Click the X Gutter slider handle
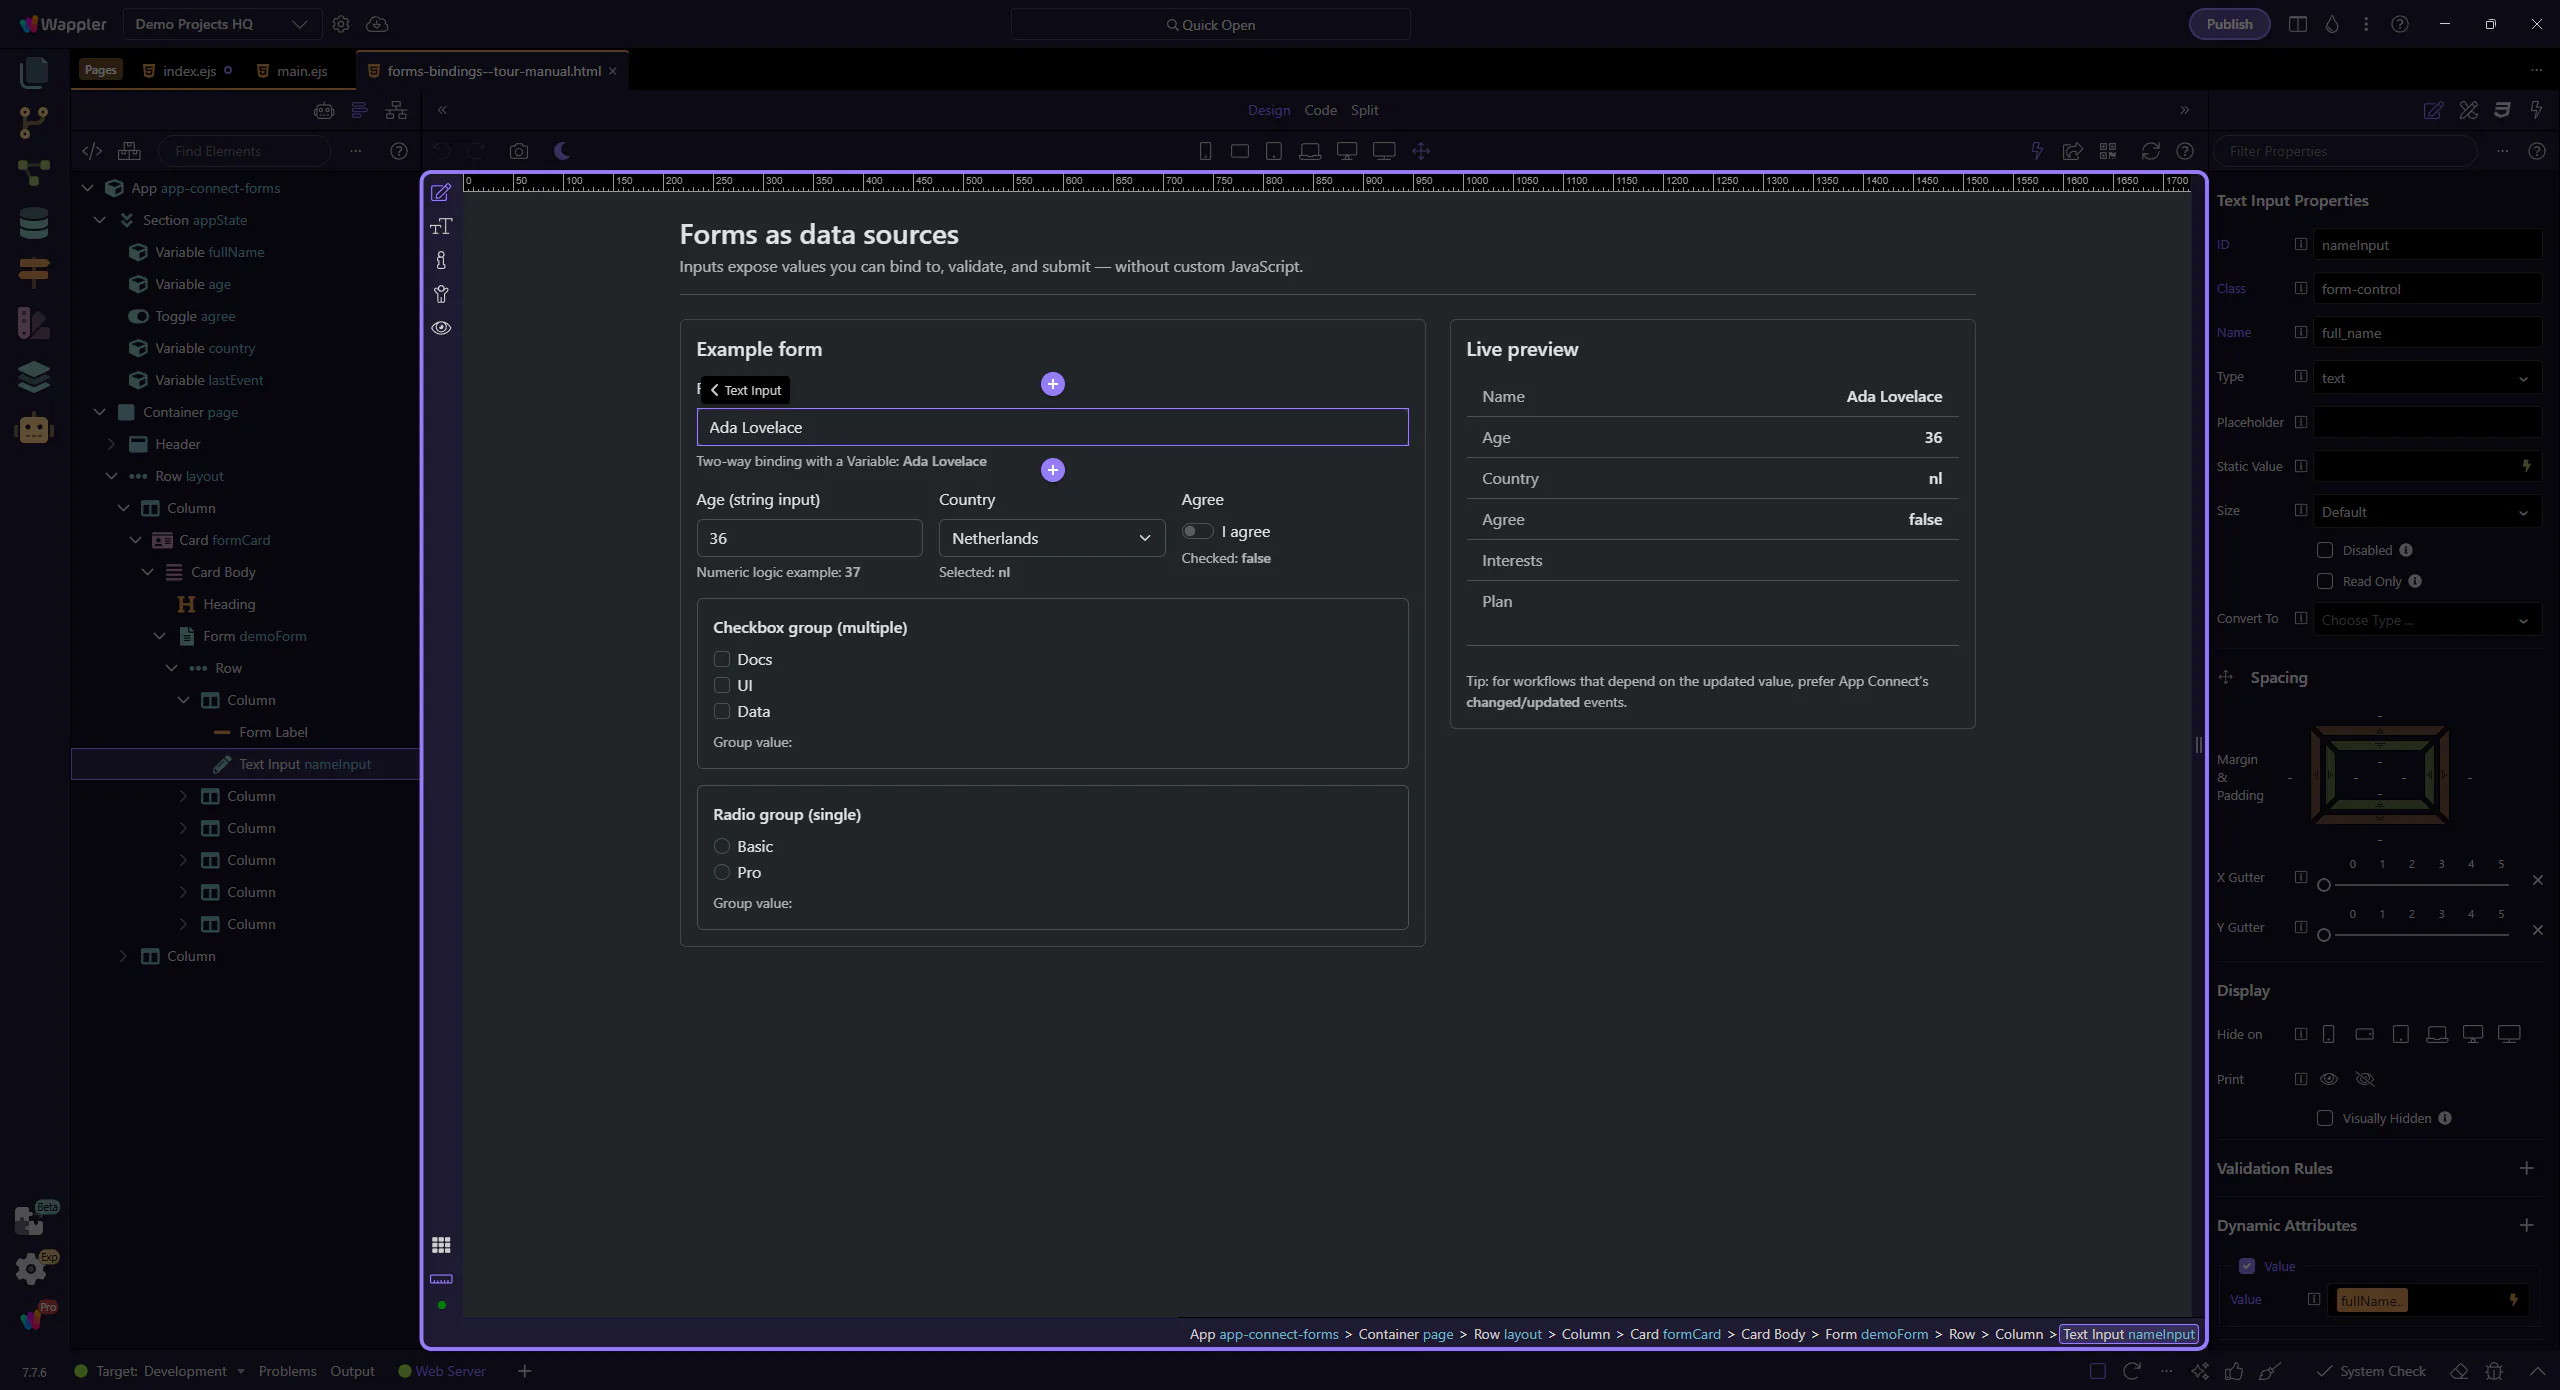Image resolution: width=2560 pixels, height=1390 pixels. [x=2324, y=885]
